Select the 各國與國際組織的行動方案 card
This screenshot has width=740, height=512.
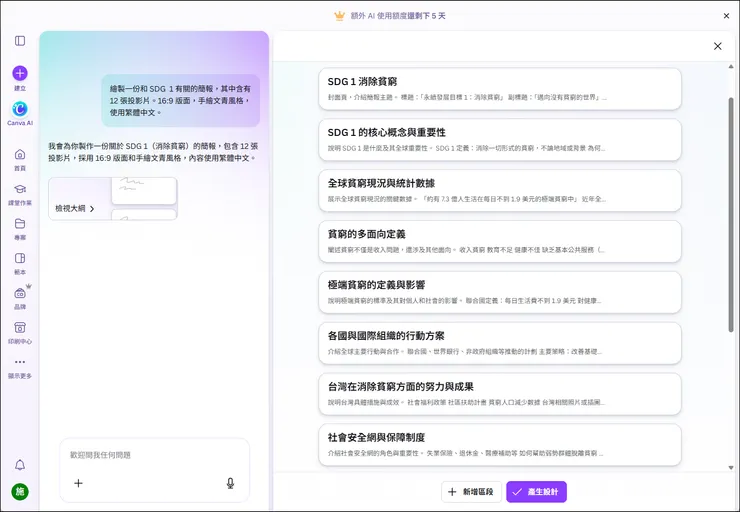tap(500, 344)
